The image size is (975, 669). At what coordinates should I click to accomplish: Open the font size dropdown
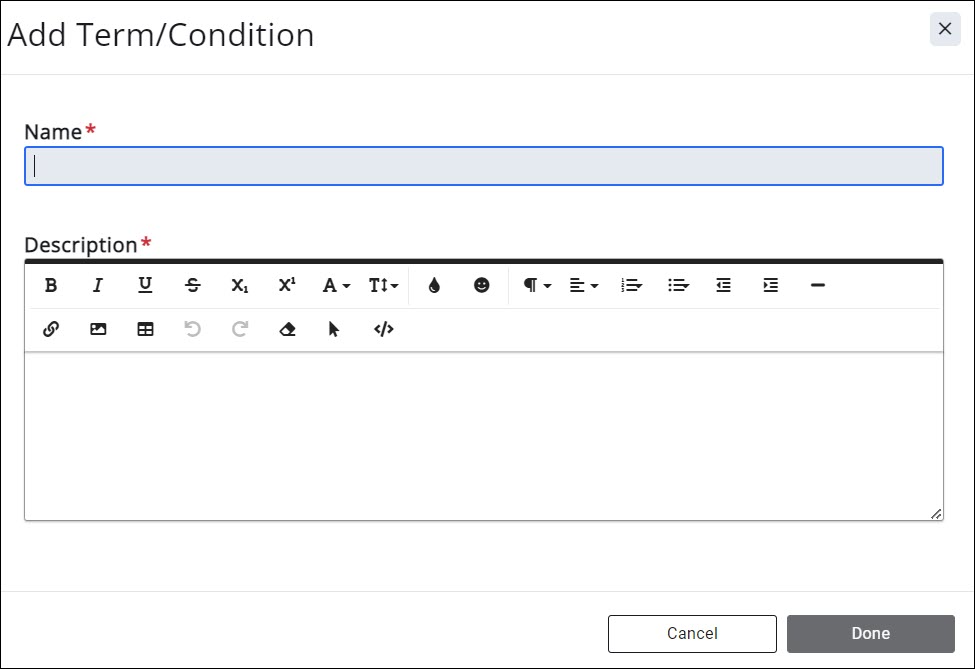click(x=383, y=286)
